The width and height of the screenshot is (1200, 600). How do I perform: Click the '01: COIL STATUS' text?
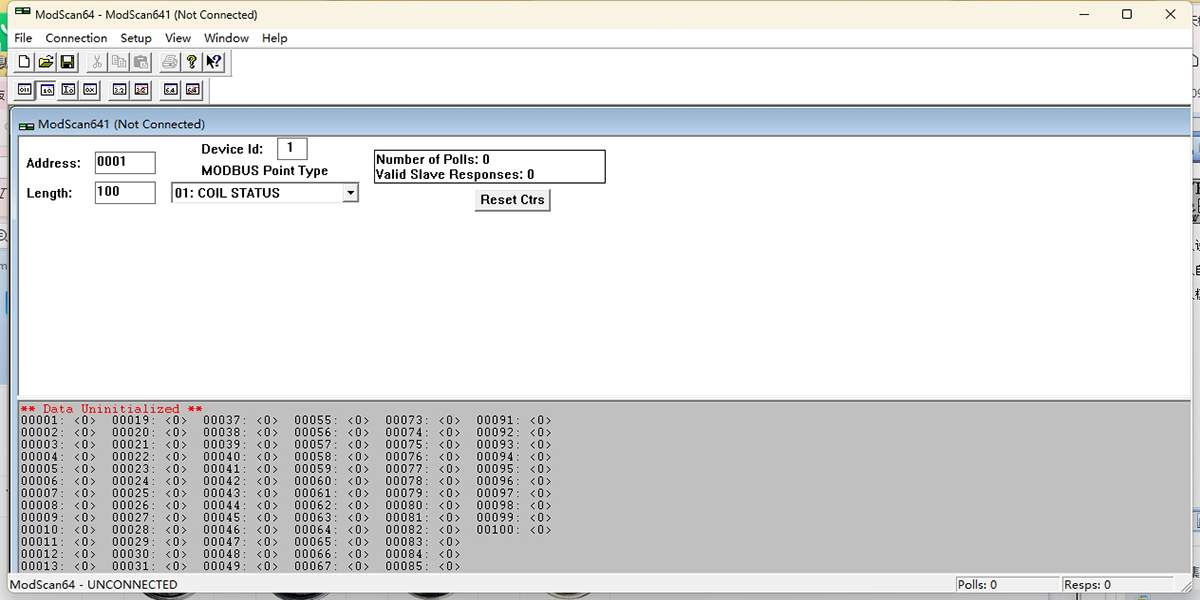[x=227, y=193]
